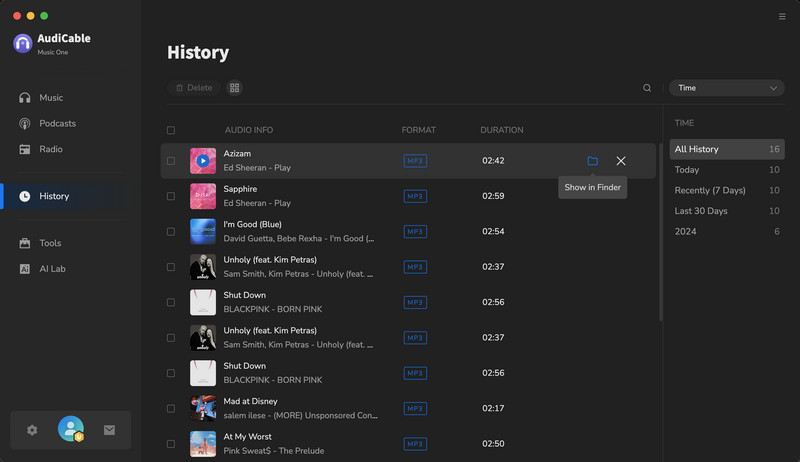Click the AUDIO INFO column header
The image size is (800, 462).
[x=248, y=130]
